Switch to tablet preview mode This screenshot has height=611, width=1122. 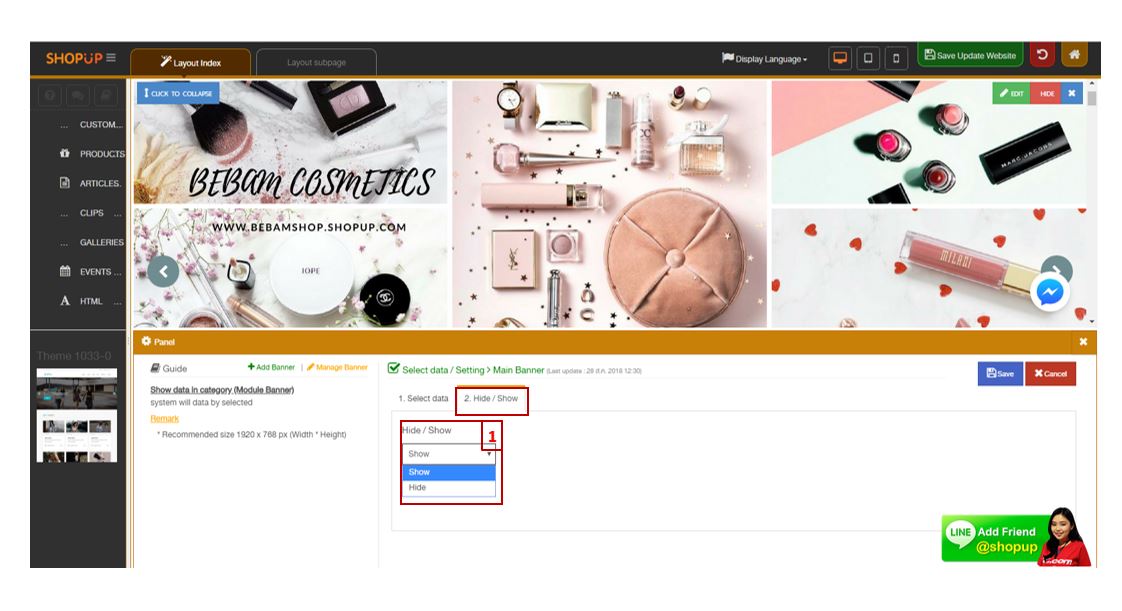[x=868, y=58]
